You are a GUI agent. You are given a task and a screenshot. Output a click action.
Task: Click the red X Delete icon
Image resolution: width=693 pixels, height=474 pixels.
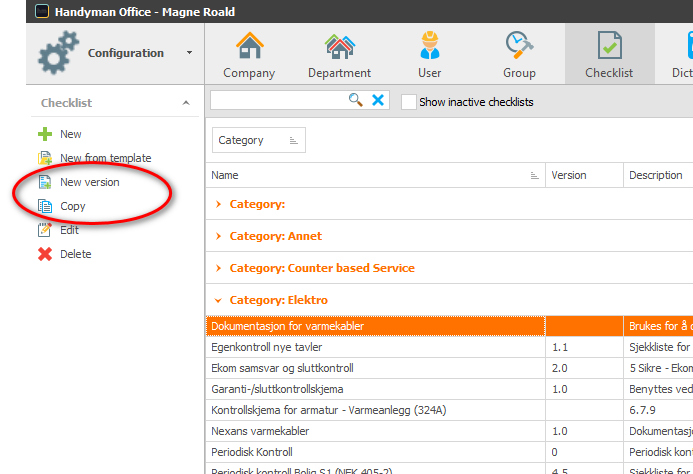(45, 254)
